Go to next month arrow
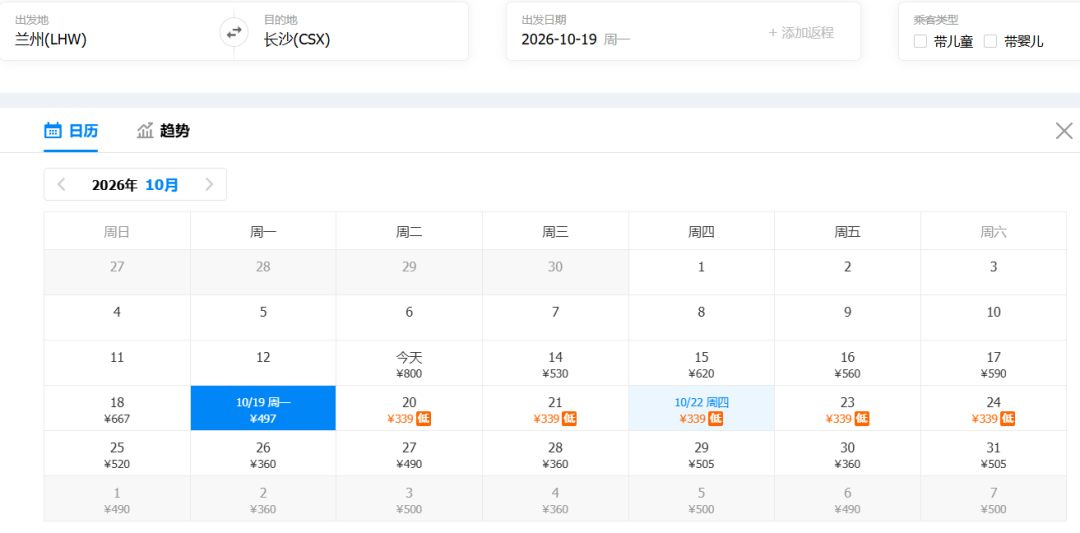This screenshot has height=533, width=1080. pyautogui.click(x=209, y=185)
